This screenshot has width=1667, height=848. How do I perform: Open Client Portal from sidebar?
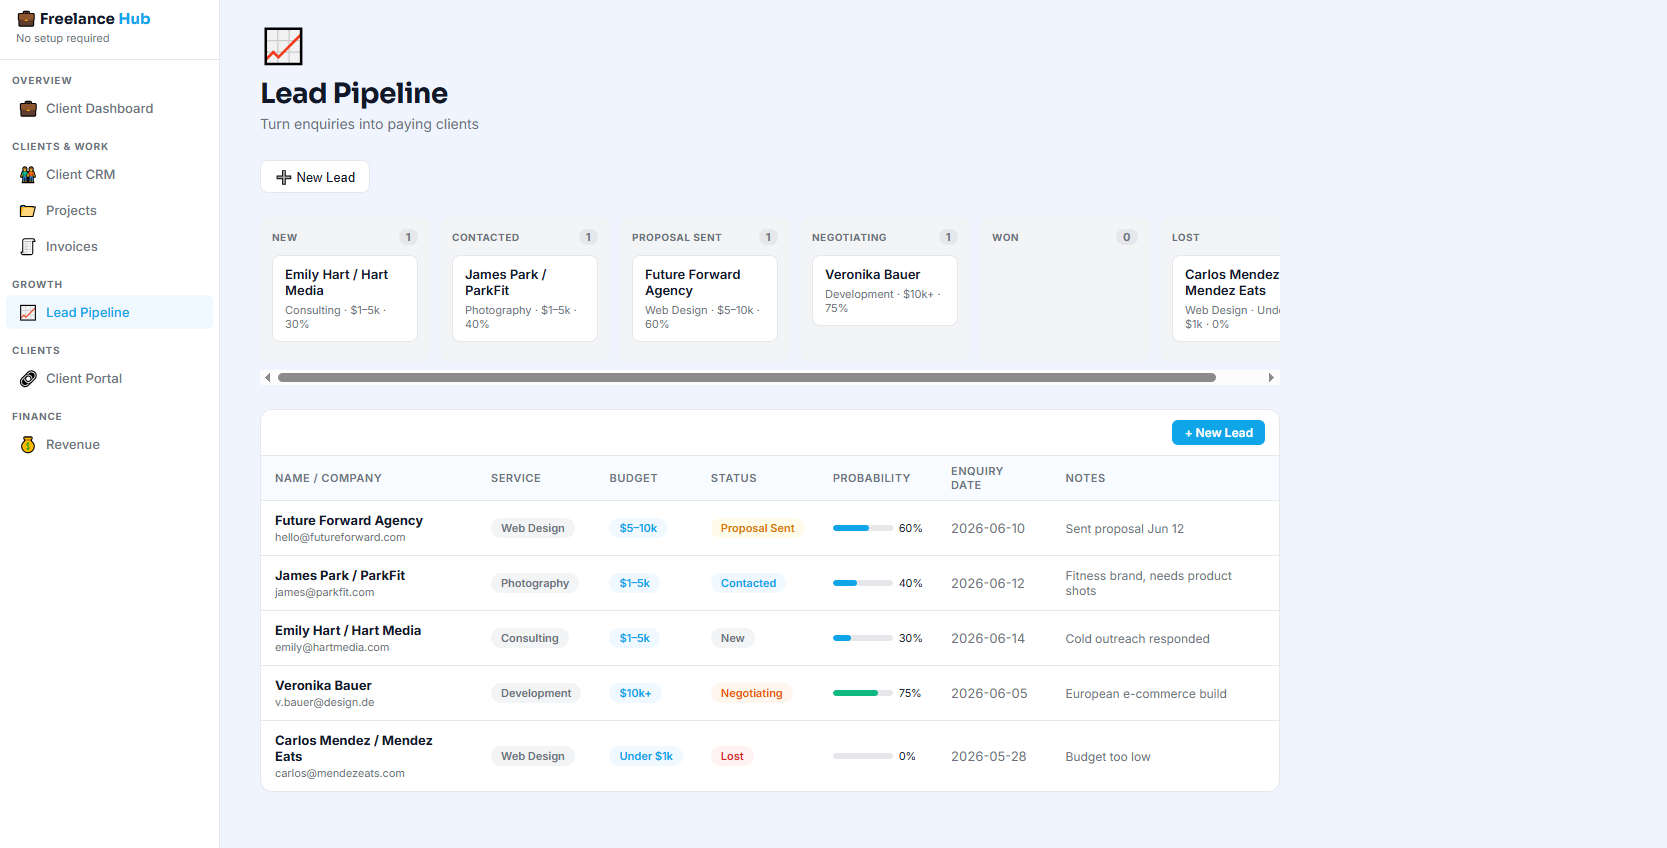pyautogui.click(x=110, y=379)
